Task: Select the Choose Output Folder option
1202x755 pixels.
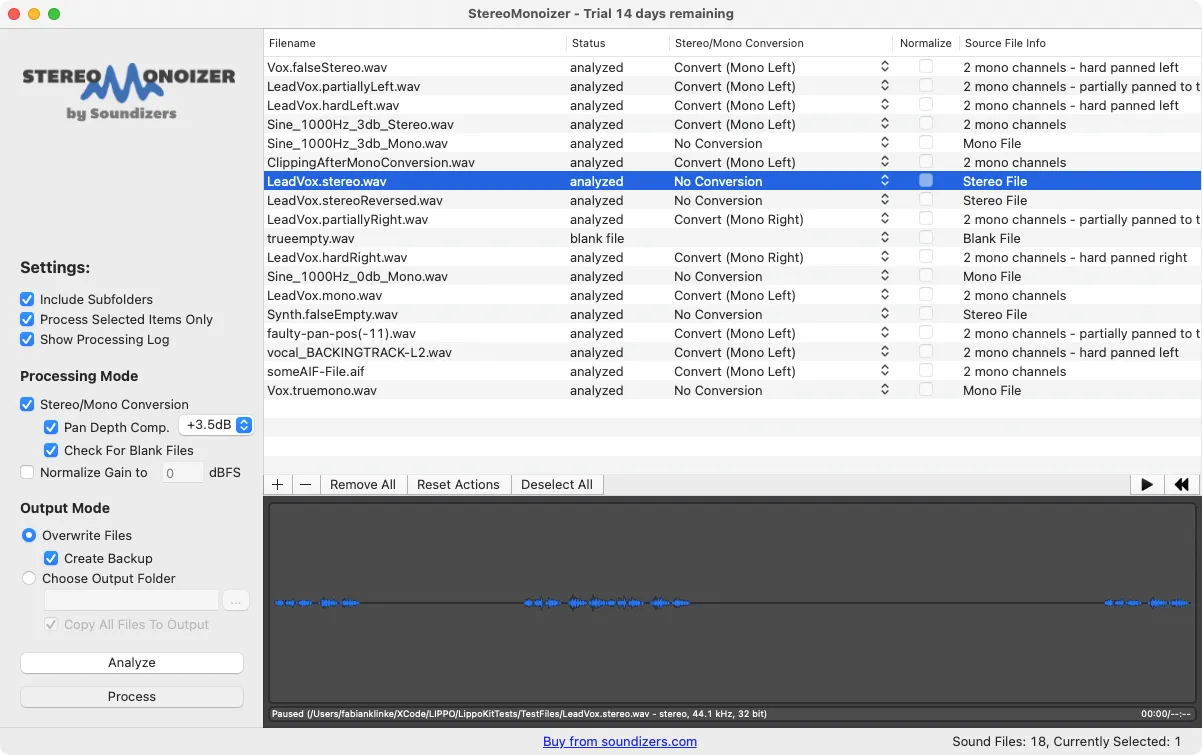Action: (x=27, y=578)
